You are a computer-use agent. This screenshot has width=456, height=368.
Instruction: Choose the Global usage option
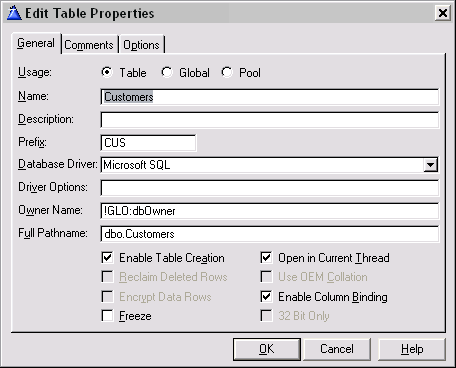[x=167, y=72]
